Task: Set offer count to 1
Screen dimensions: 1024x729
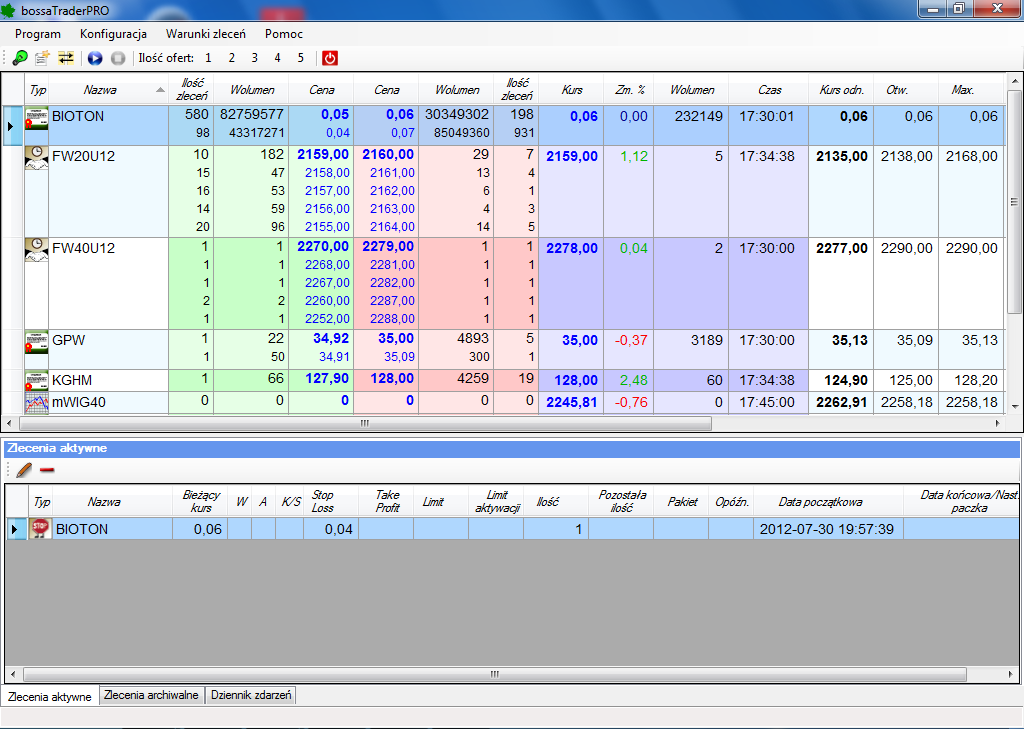Action: 208,58
